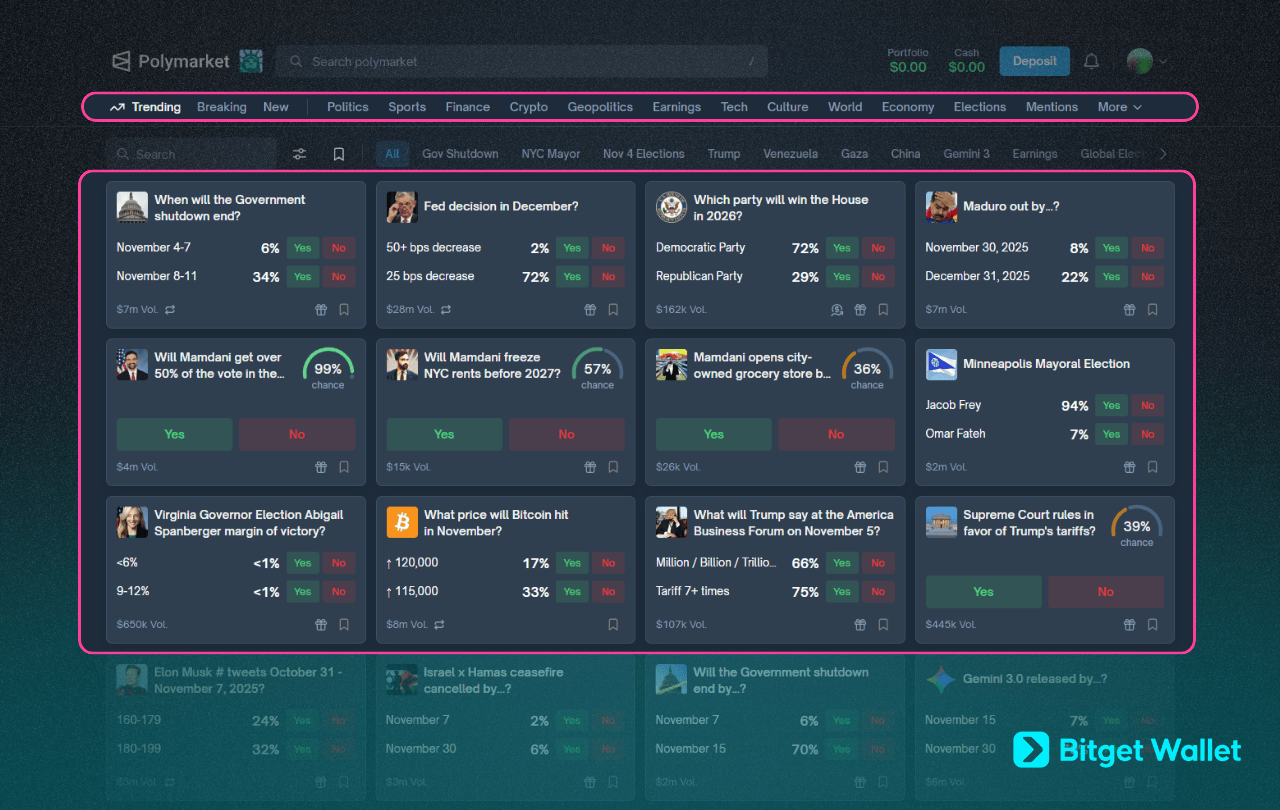Click the blue Deposit button
The height and width of the screenshot is (810, 1280).
click(1034, 61)
